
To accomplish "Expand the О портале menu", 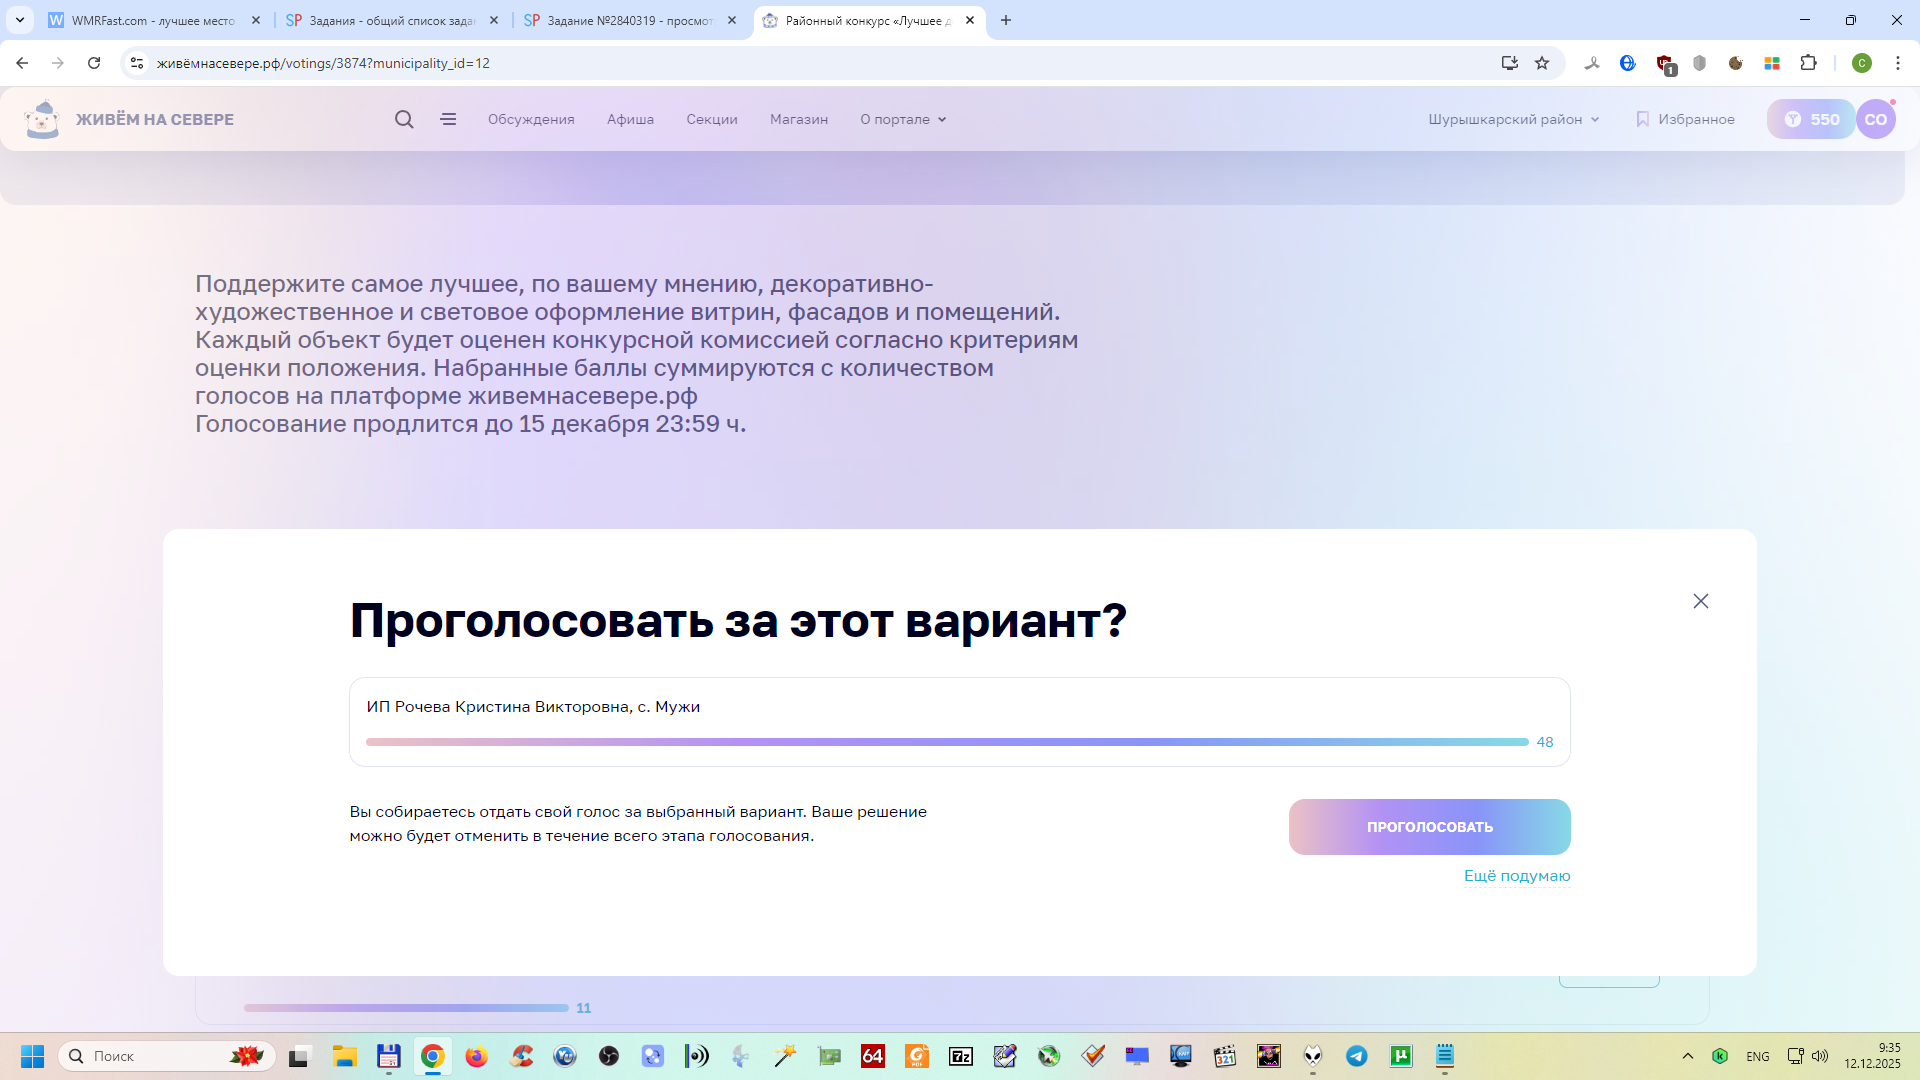I will point(902,119).
